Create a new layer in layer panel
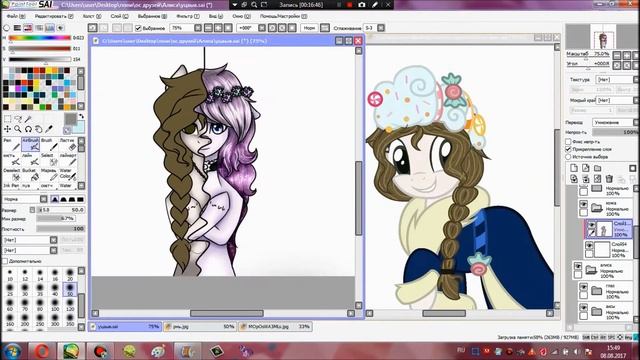This screenshot has width=640, height=360. (574, 168)
